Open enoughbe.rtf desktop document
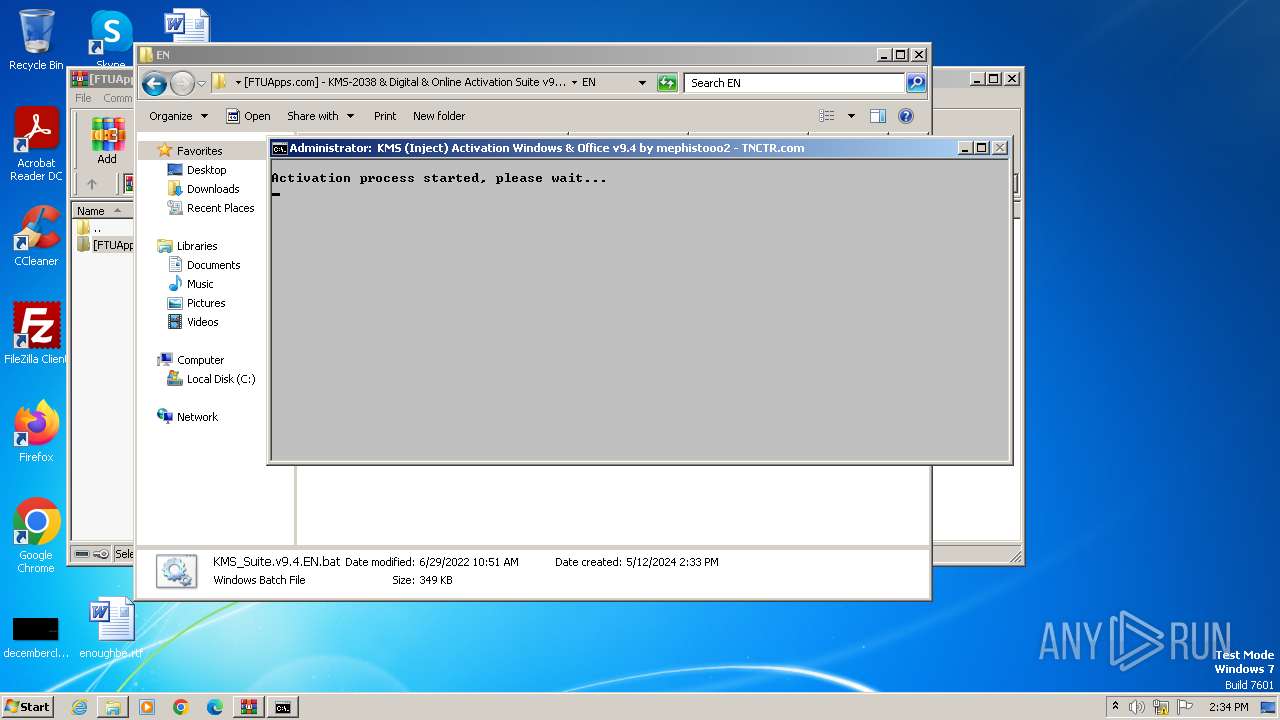1280x720 pixels. (x=111, y=628)
